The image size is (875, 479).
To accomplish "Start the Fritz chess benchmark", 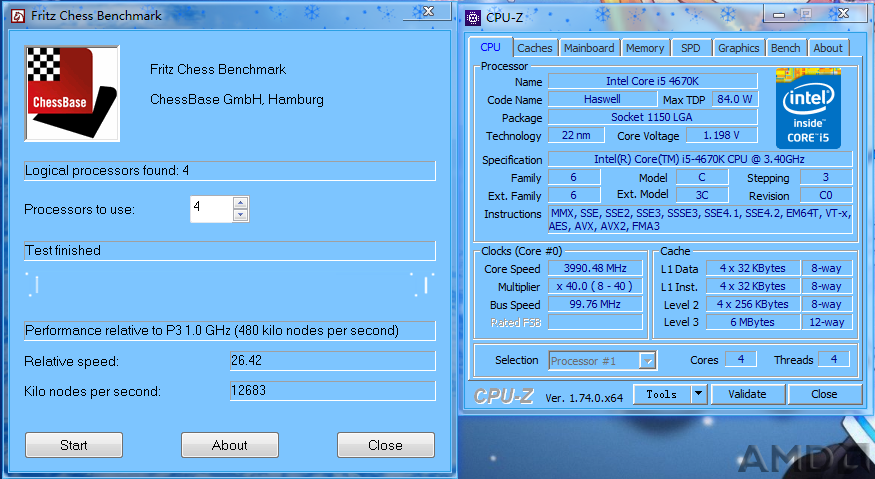I will (74, 445).
